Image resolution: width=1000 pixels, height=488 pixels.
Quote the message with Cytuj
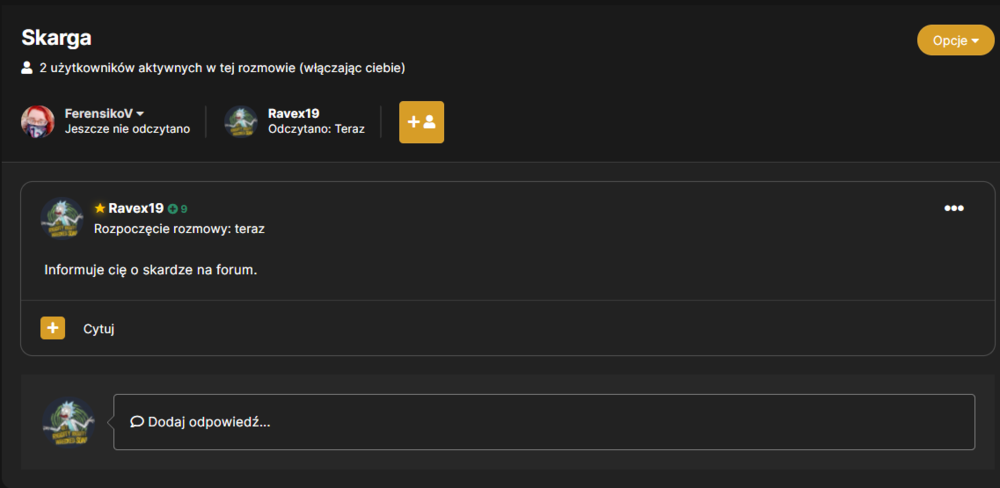(99, 329)
